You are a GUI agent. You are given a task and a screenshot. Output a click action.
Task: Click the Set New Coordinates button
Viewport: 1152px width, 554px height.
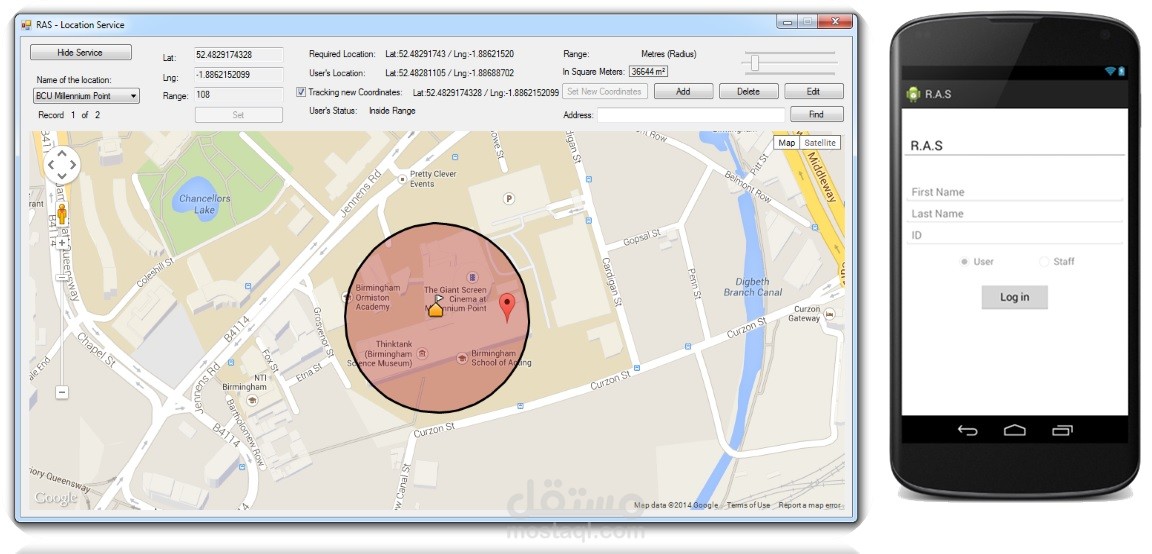pyautogui.click(x=605, y=92)
